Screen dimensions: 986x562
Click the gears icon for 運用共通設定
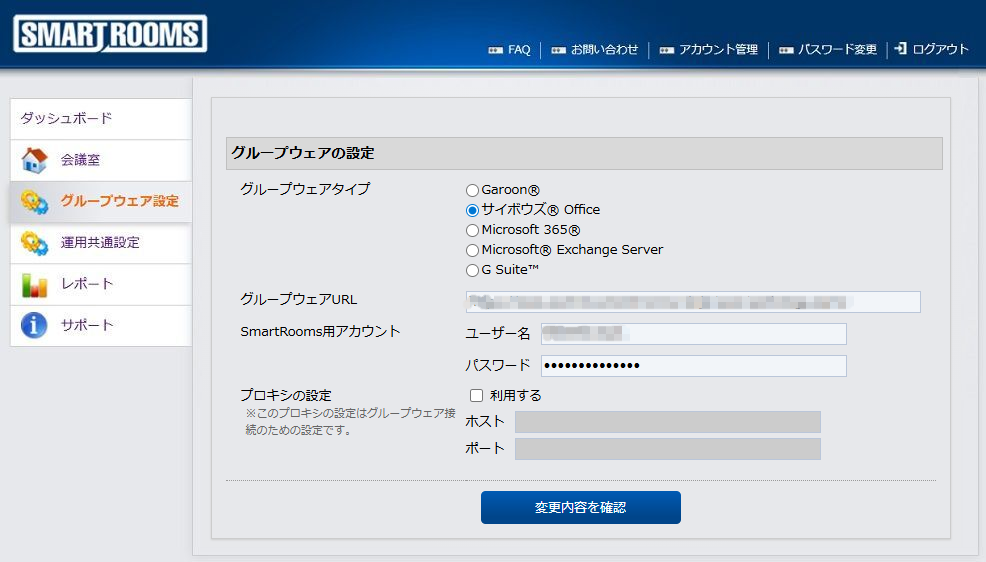coord(34,243)
